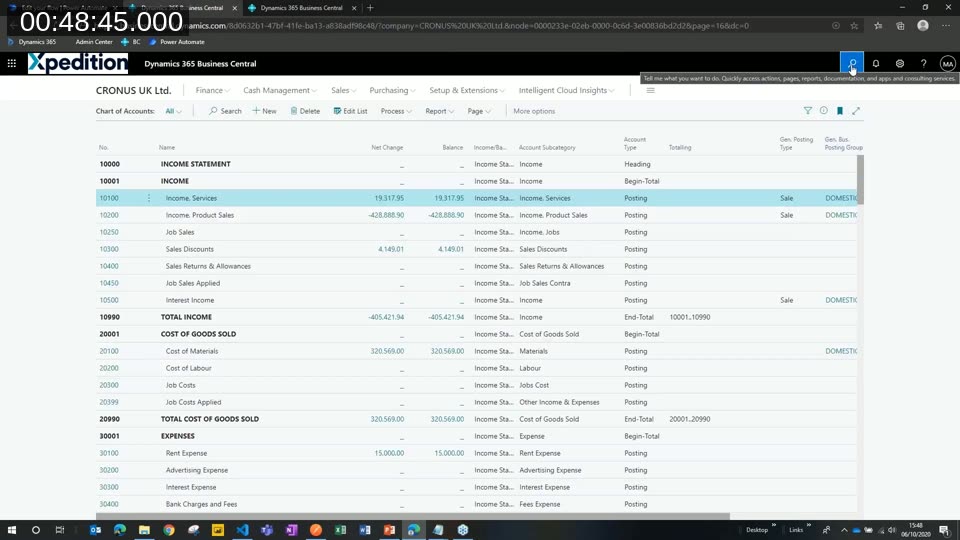This screenshot has height=540, width=960.
Task: Switch to Edit List mode
Action: point(350,111)
